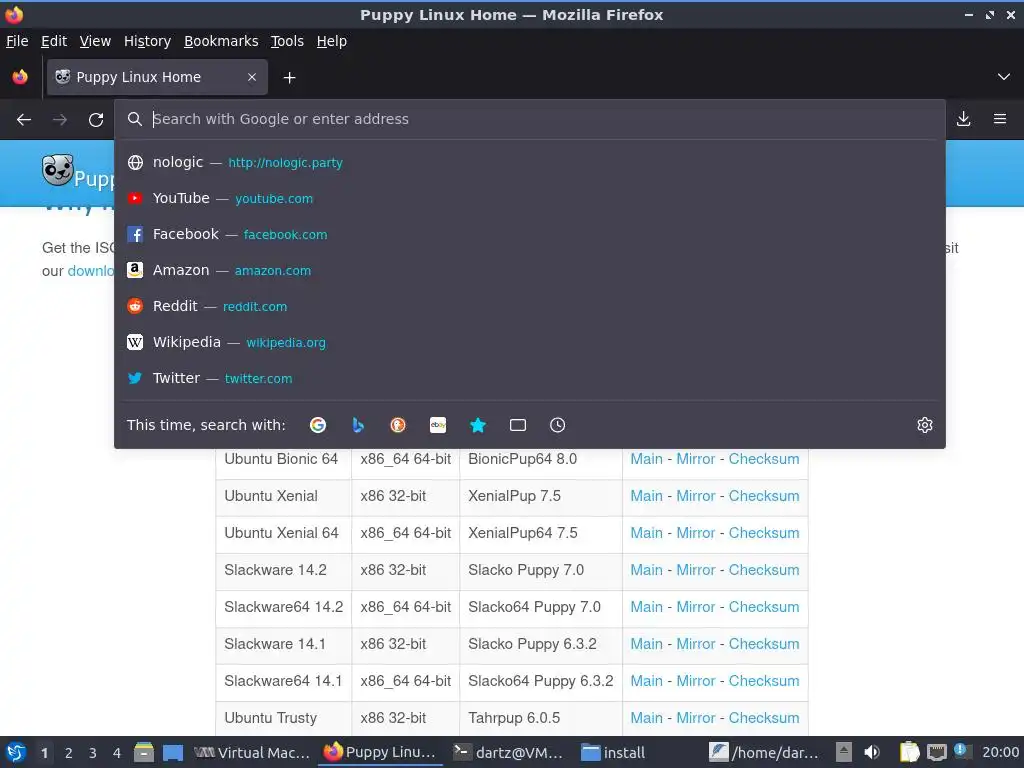Open Mirror link for Slacko64 Puppy 7.0

(x=696, y=607)
